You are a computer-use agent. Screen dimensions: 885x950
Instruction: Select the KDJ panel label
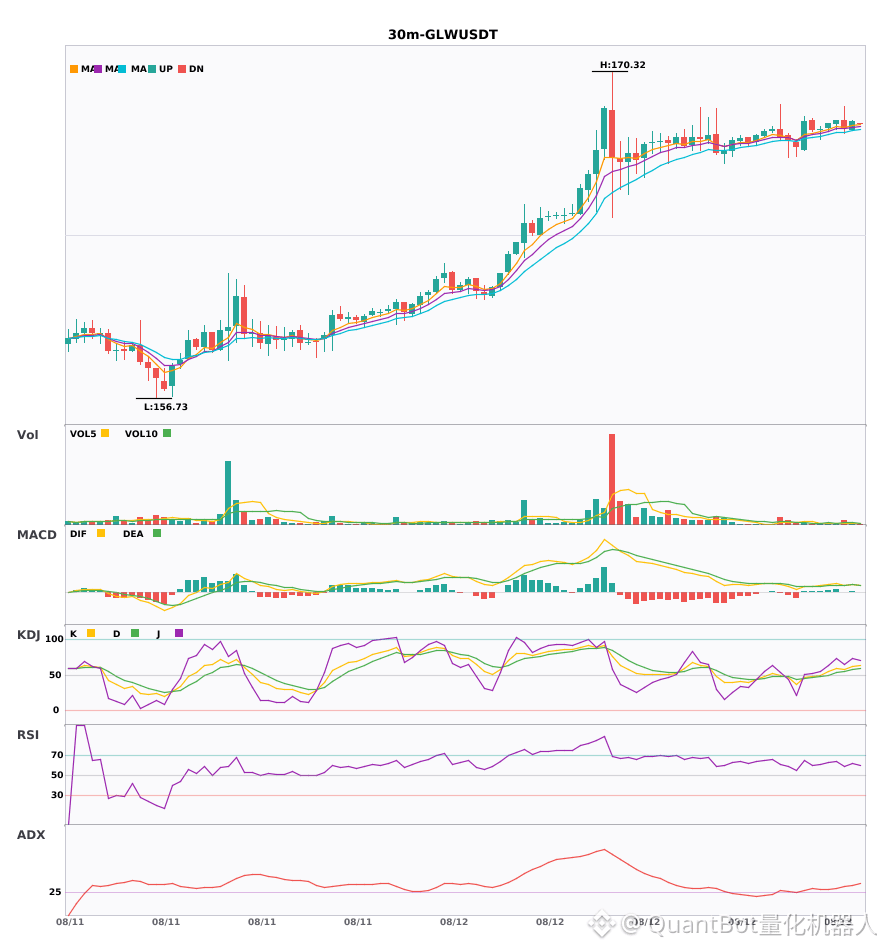28,635
